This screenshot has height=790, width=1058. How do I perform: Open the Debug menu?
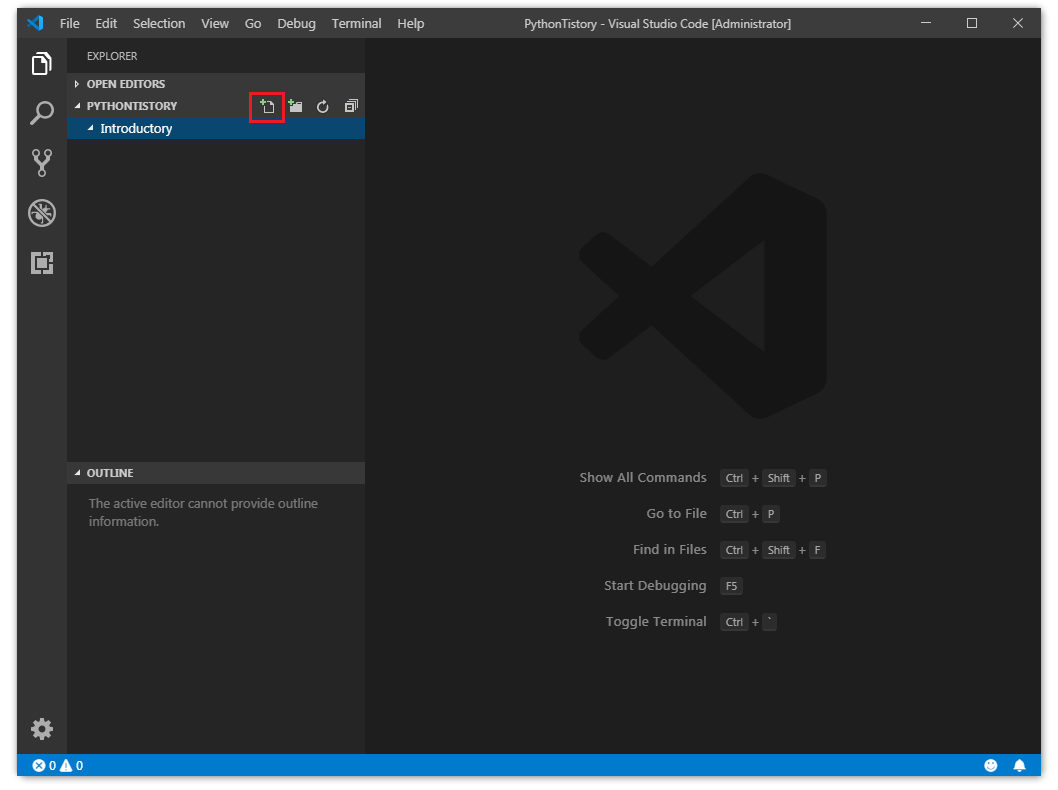click(x=296, y=24)
